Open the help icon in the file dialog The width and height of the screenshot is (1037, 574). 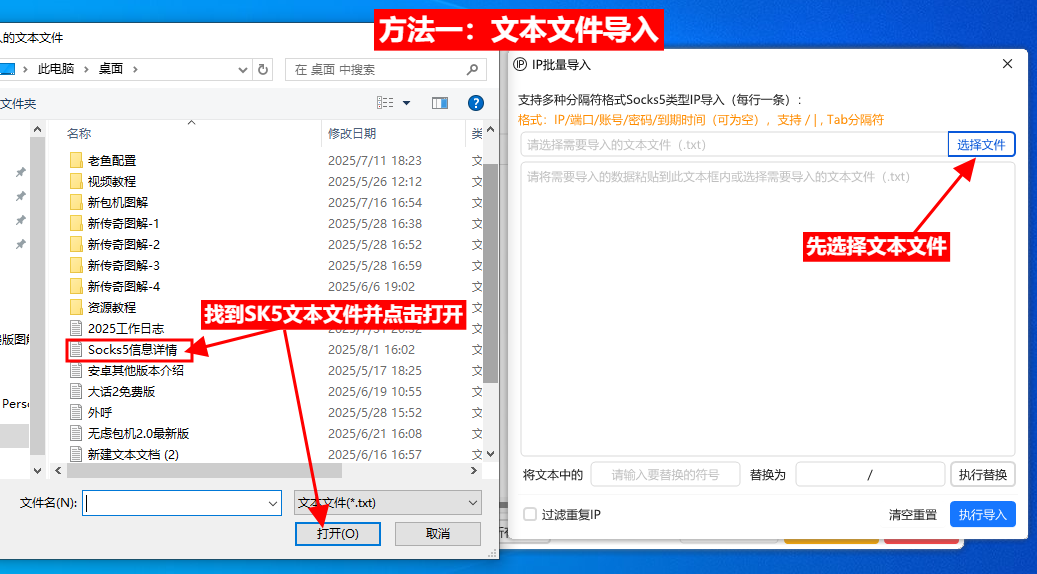476,102
